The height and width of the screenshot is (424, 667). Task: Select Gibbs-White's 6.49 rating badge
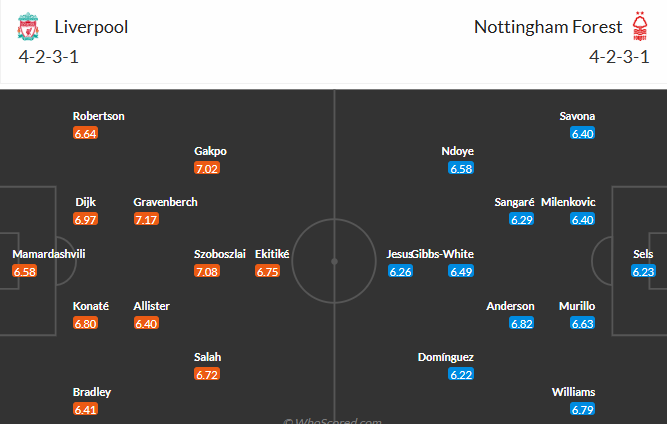coord(461,271)
